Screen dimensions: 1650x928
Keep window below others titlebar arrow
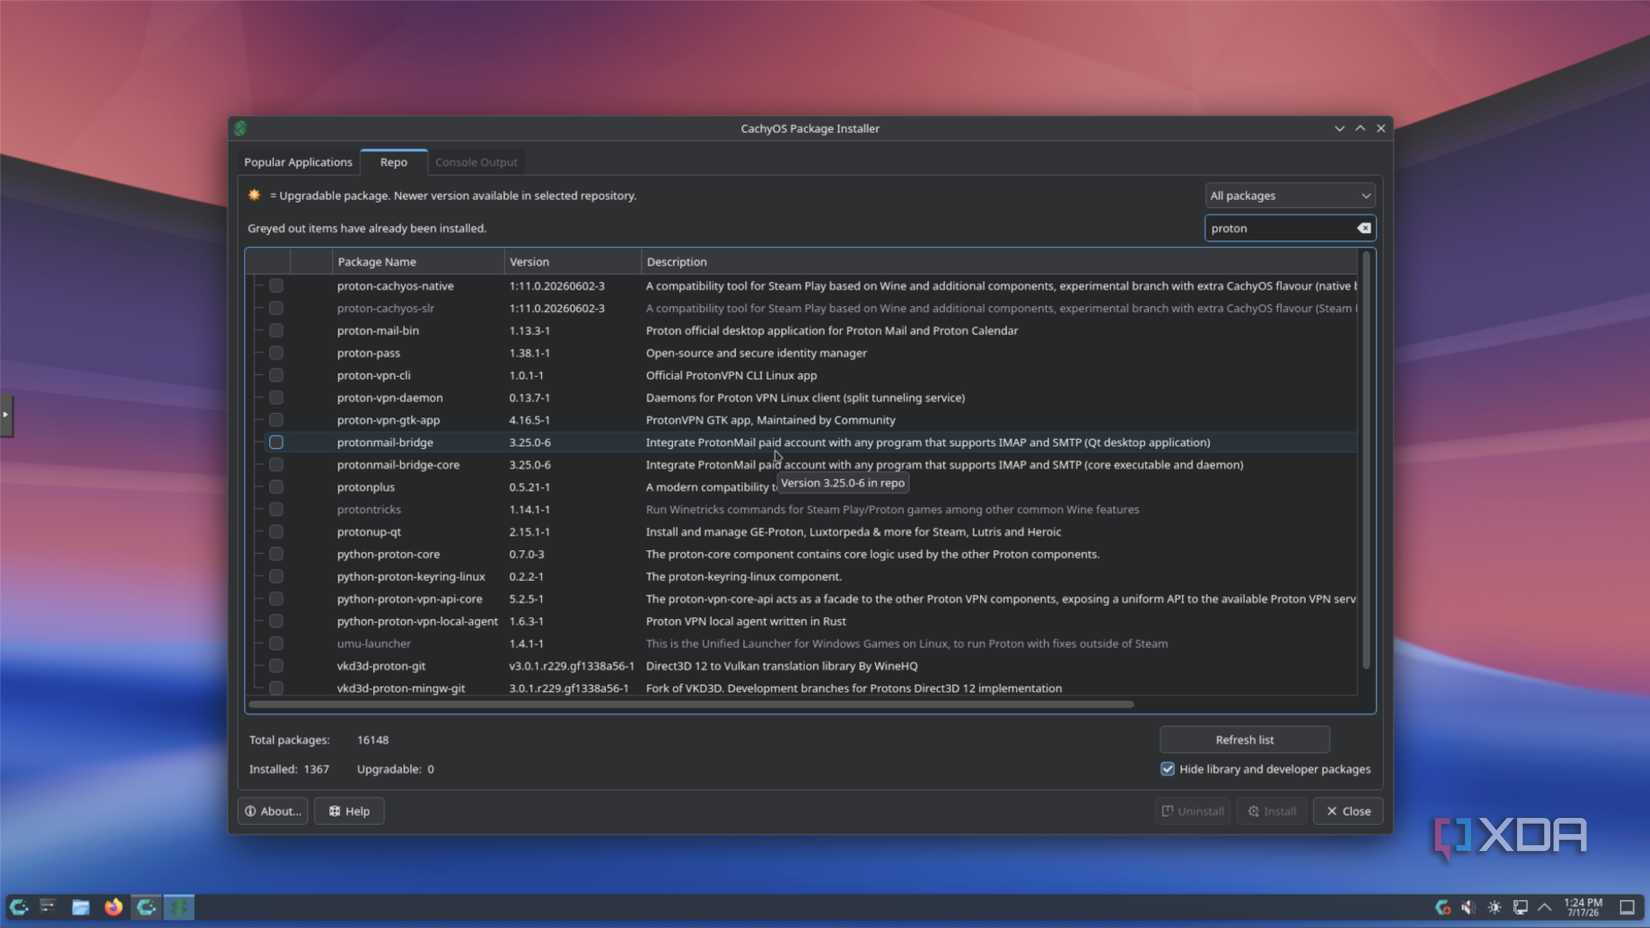pos(1339,128)
